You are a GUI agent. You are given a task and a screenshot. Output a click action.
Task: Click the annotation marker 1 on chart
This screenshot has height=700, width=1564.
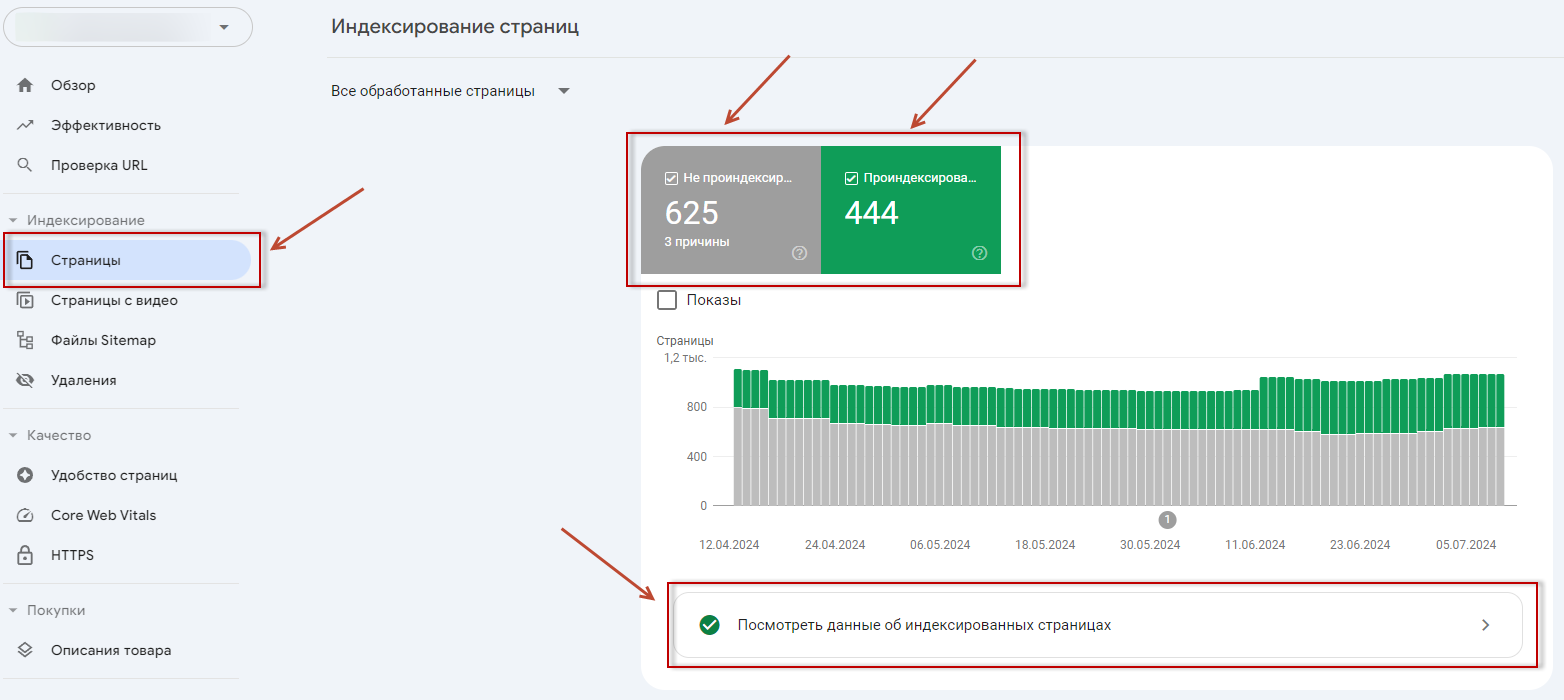tap(1167, 519)
